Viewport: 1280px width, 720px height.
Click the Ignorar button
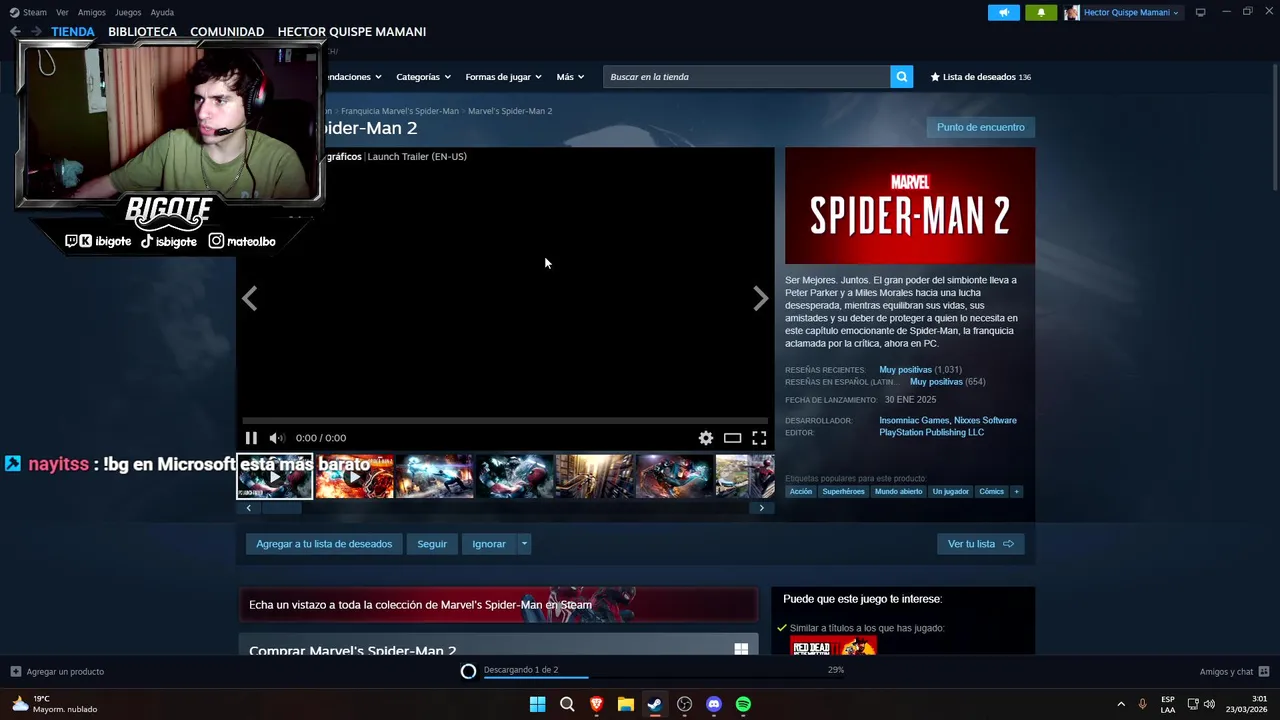489,544
